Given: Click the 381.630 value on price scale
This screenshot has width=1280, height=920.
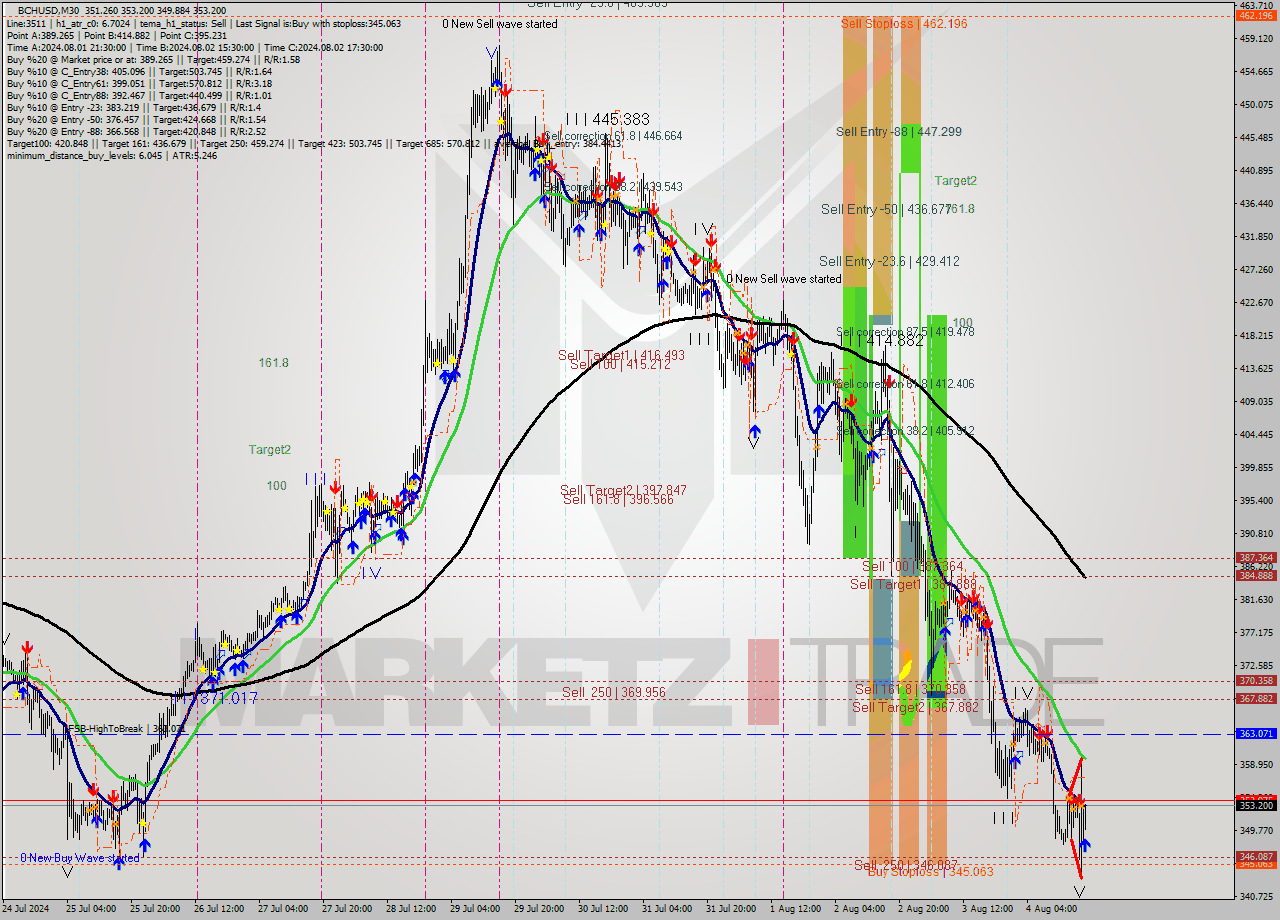Looking at the screenshot, I should pyautogui.click(x=1255, y=600).
